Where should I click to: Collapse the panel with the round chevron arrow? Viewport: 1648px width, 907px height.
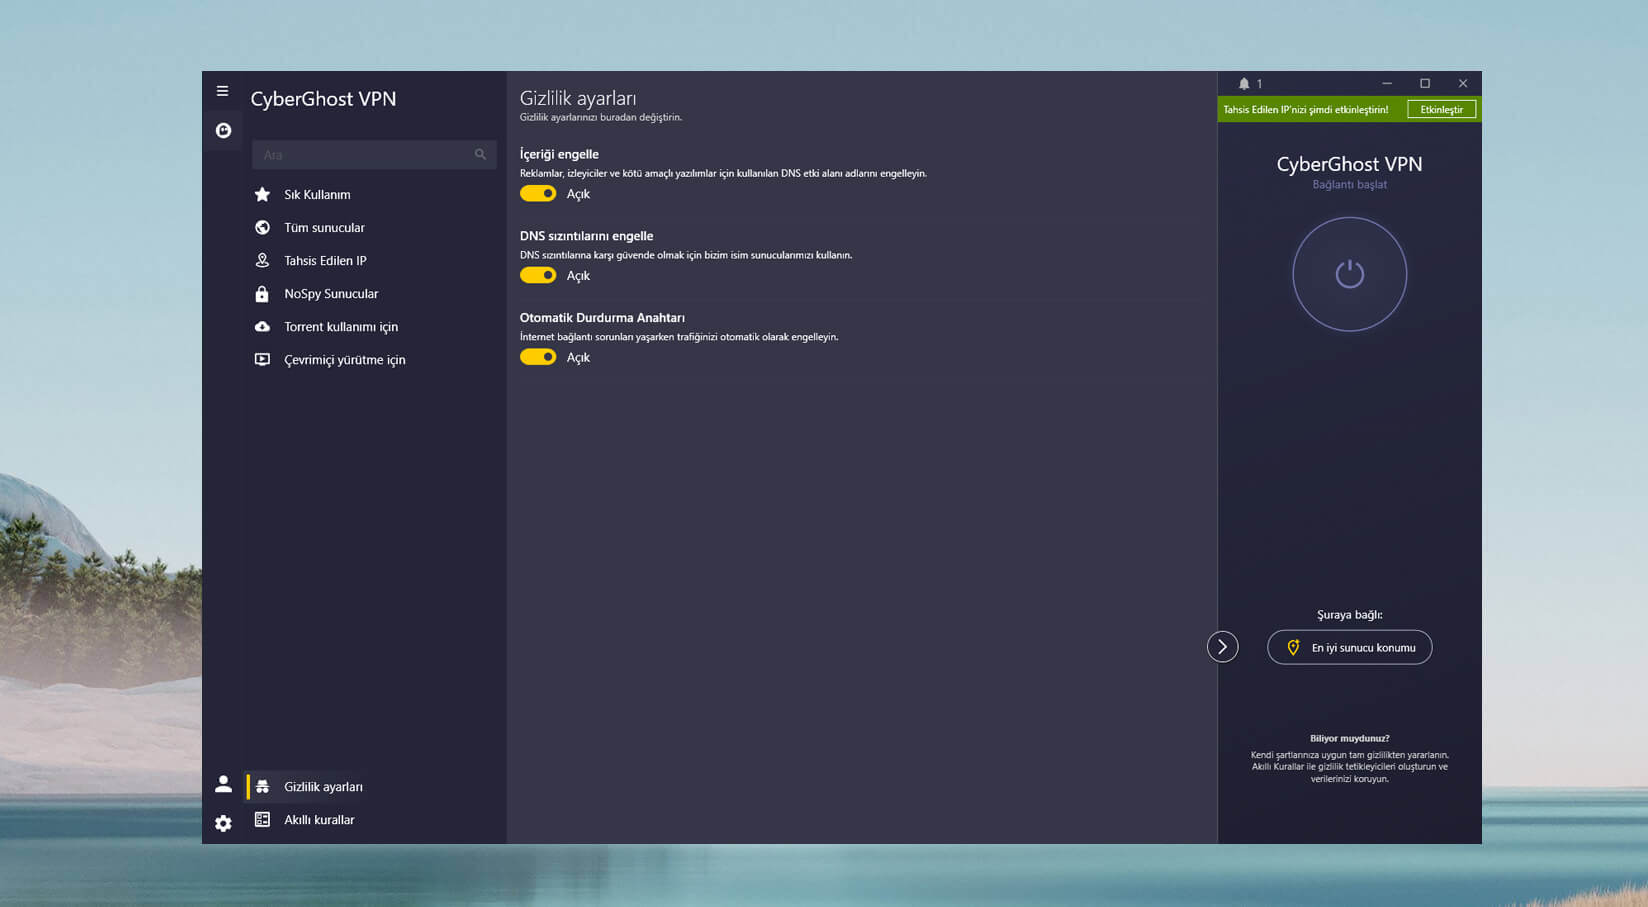click(1222, 647)
